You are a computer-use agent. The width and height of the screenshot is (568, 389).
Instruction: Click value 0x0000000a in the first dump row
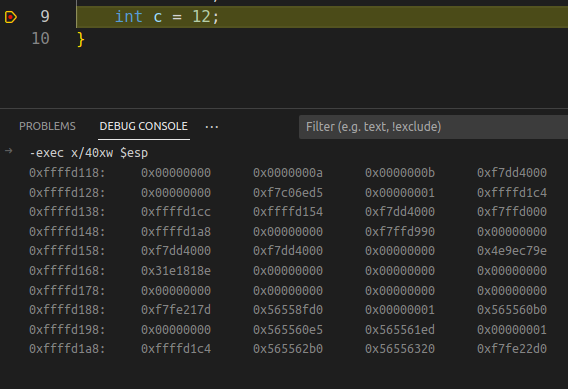click(288, 173)
